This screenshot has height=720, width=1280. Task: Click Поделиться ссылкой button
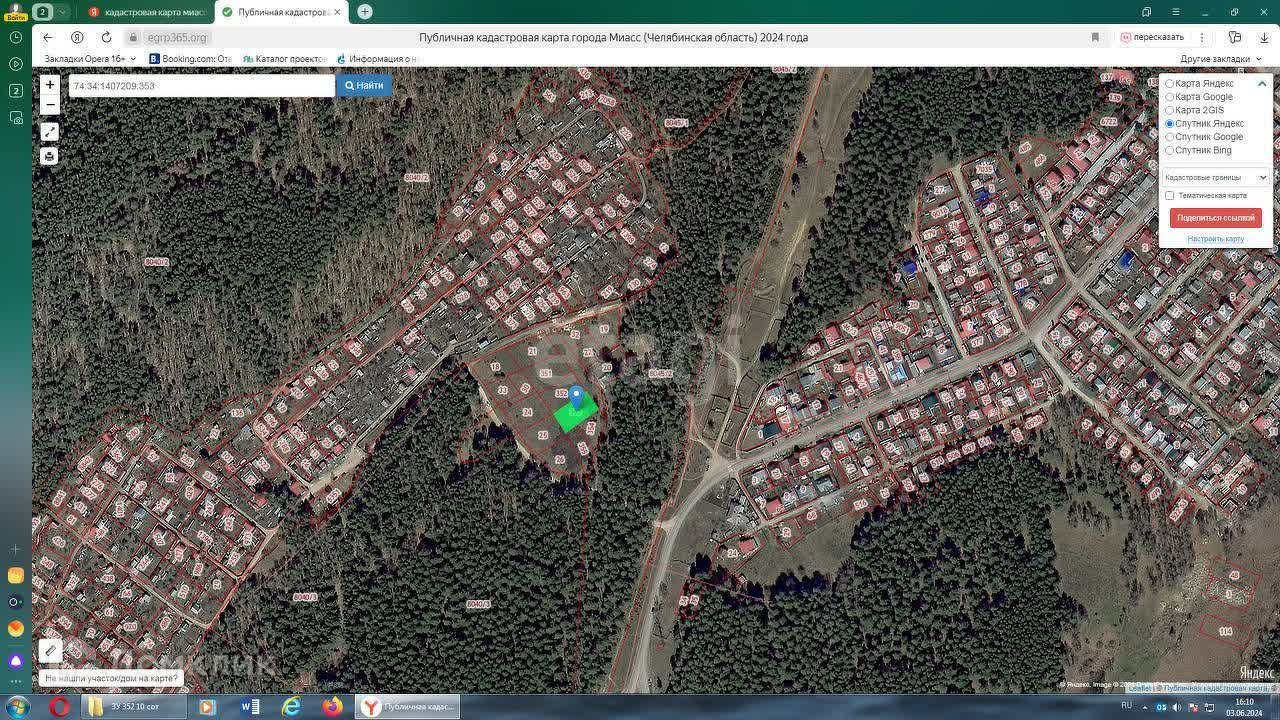pos(1215,218)
